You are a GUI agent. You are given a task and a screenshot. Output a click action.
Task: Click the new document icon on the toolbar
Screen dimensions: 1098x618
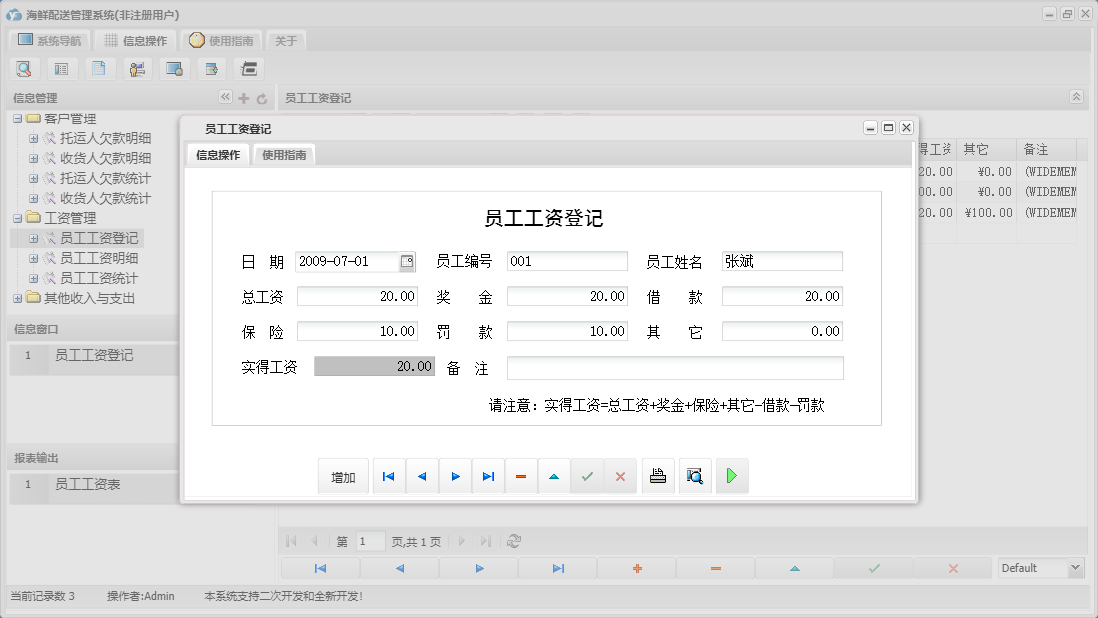point(98,68)
